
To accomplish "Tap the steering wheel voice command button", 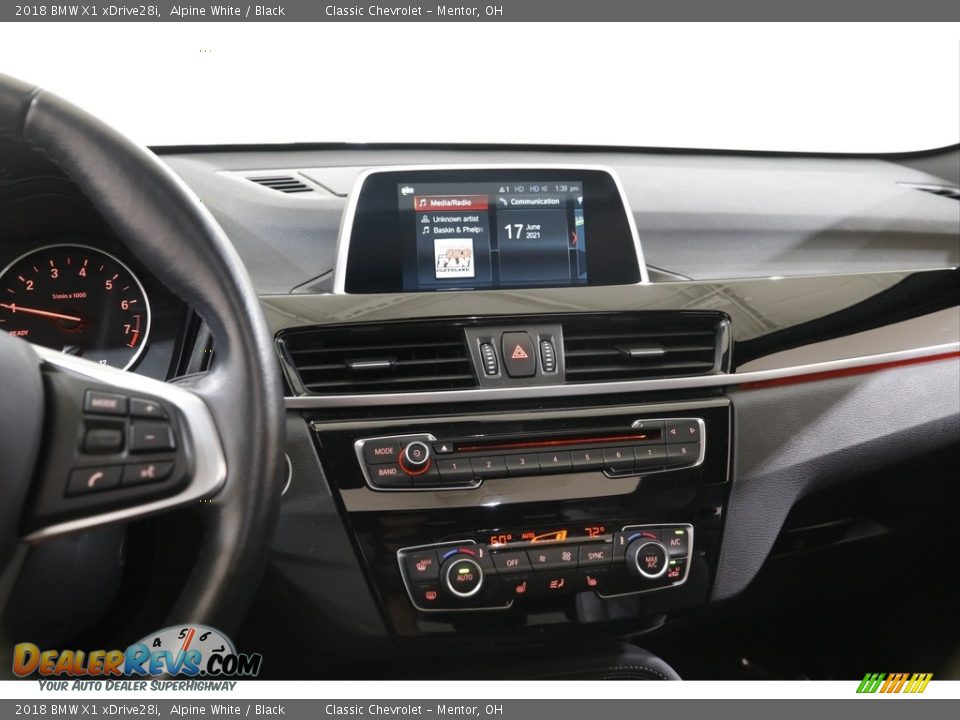I will [148, 472].
